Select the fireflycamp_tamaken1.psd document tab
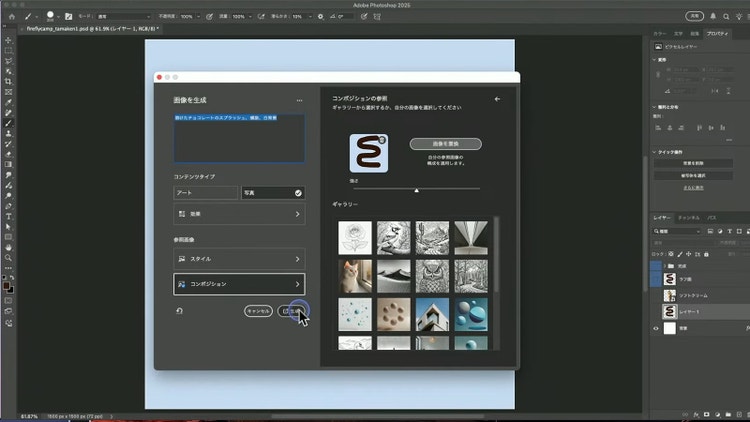The image size is (750, 422). [92, 29]
